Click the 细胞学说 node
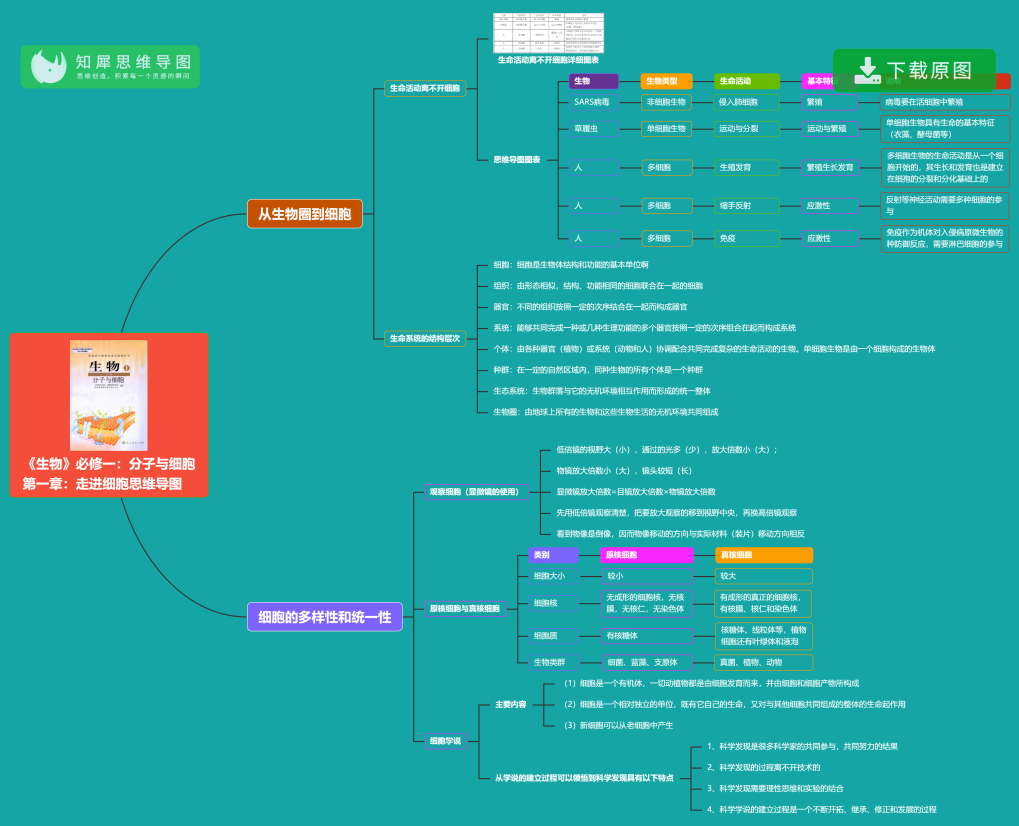1019x826 pixels. coord(445,741)
